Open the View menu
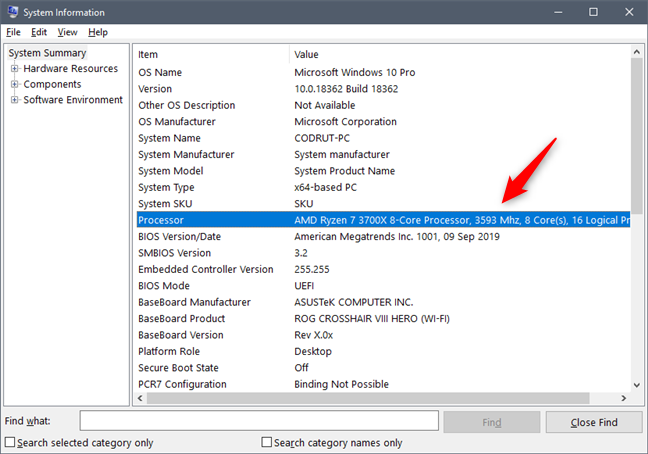 [67, 32]
